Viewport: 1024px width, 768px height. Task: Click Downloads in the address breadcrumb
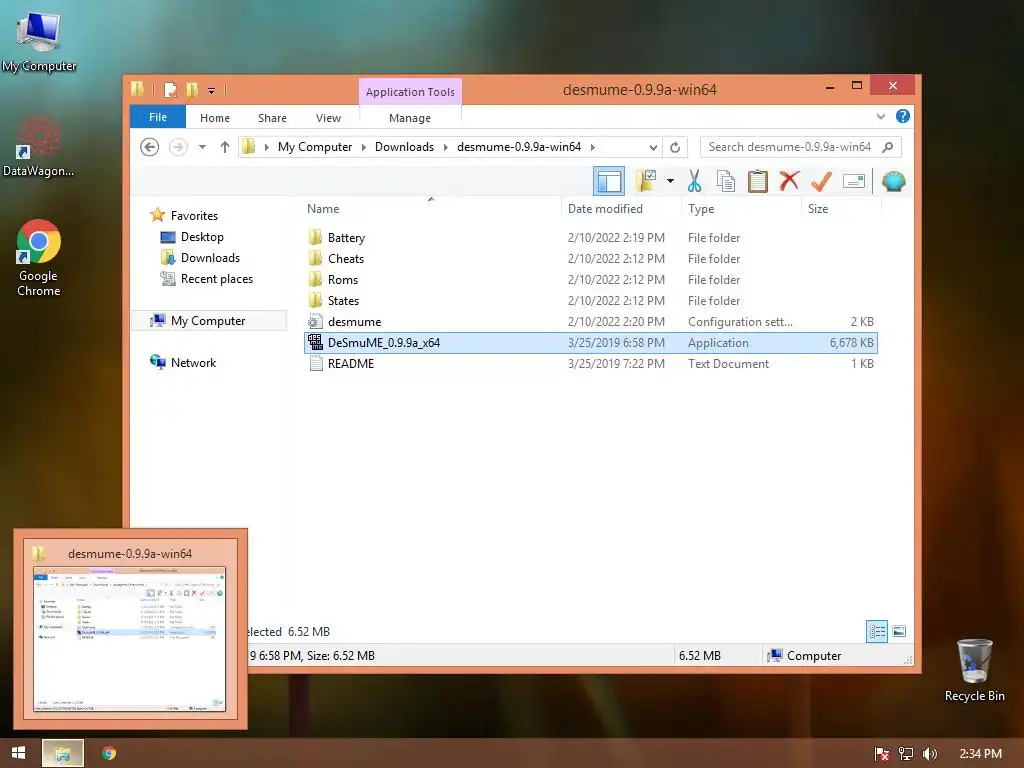point(404,147)
